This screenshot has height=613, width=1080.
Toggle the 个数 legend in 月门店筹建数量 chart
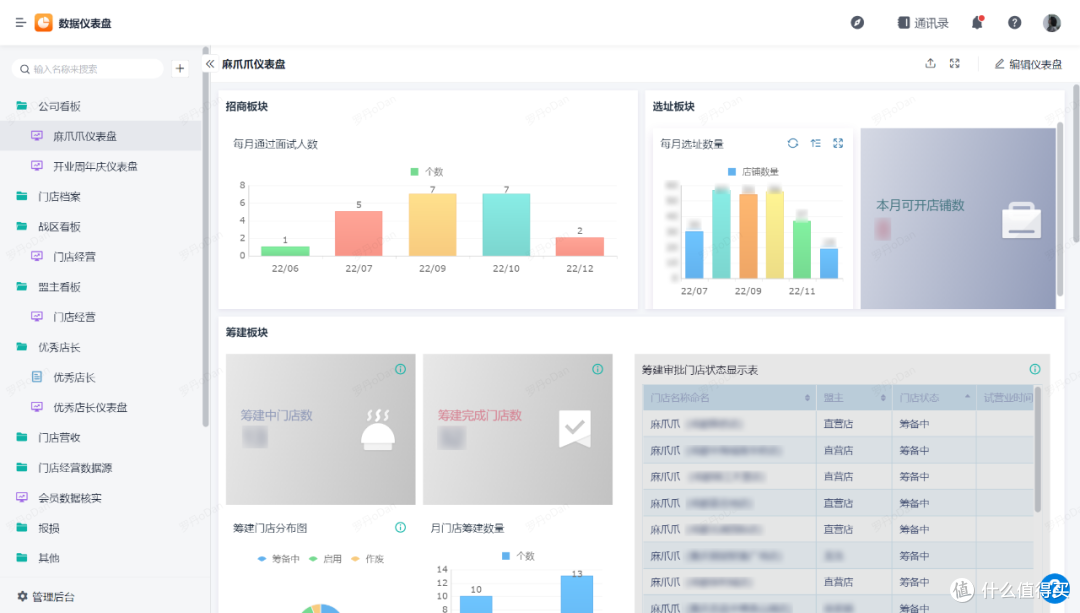(x=518, y=556)
